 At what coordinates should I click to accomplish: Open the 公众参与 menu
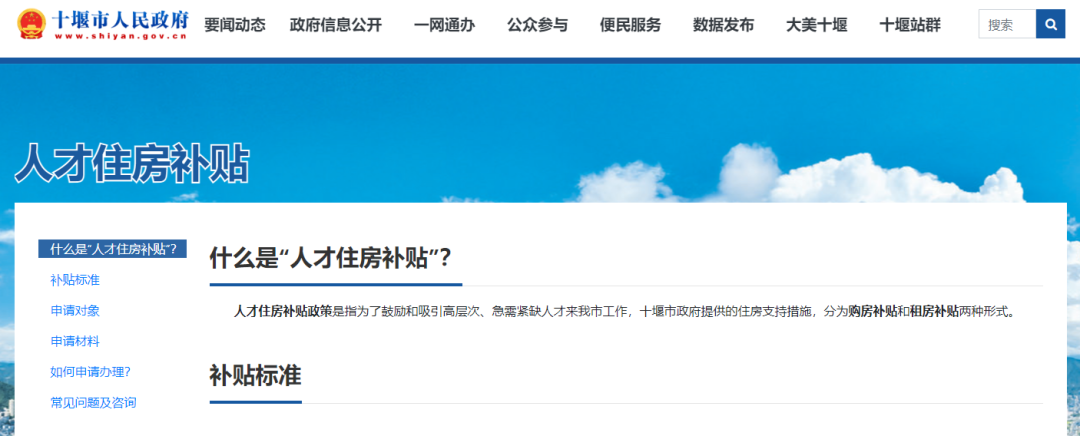(x=537, y=25)
